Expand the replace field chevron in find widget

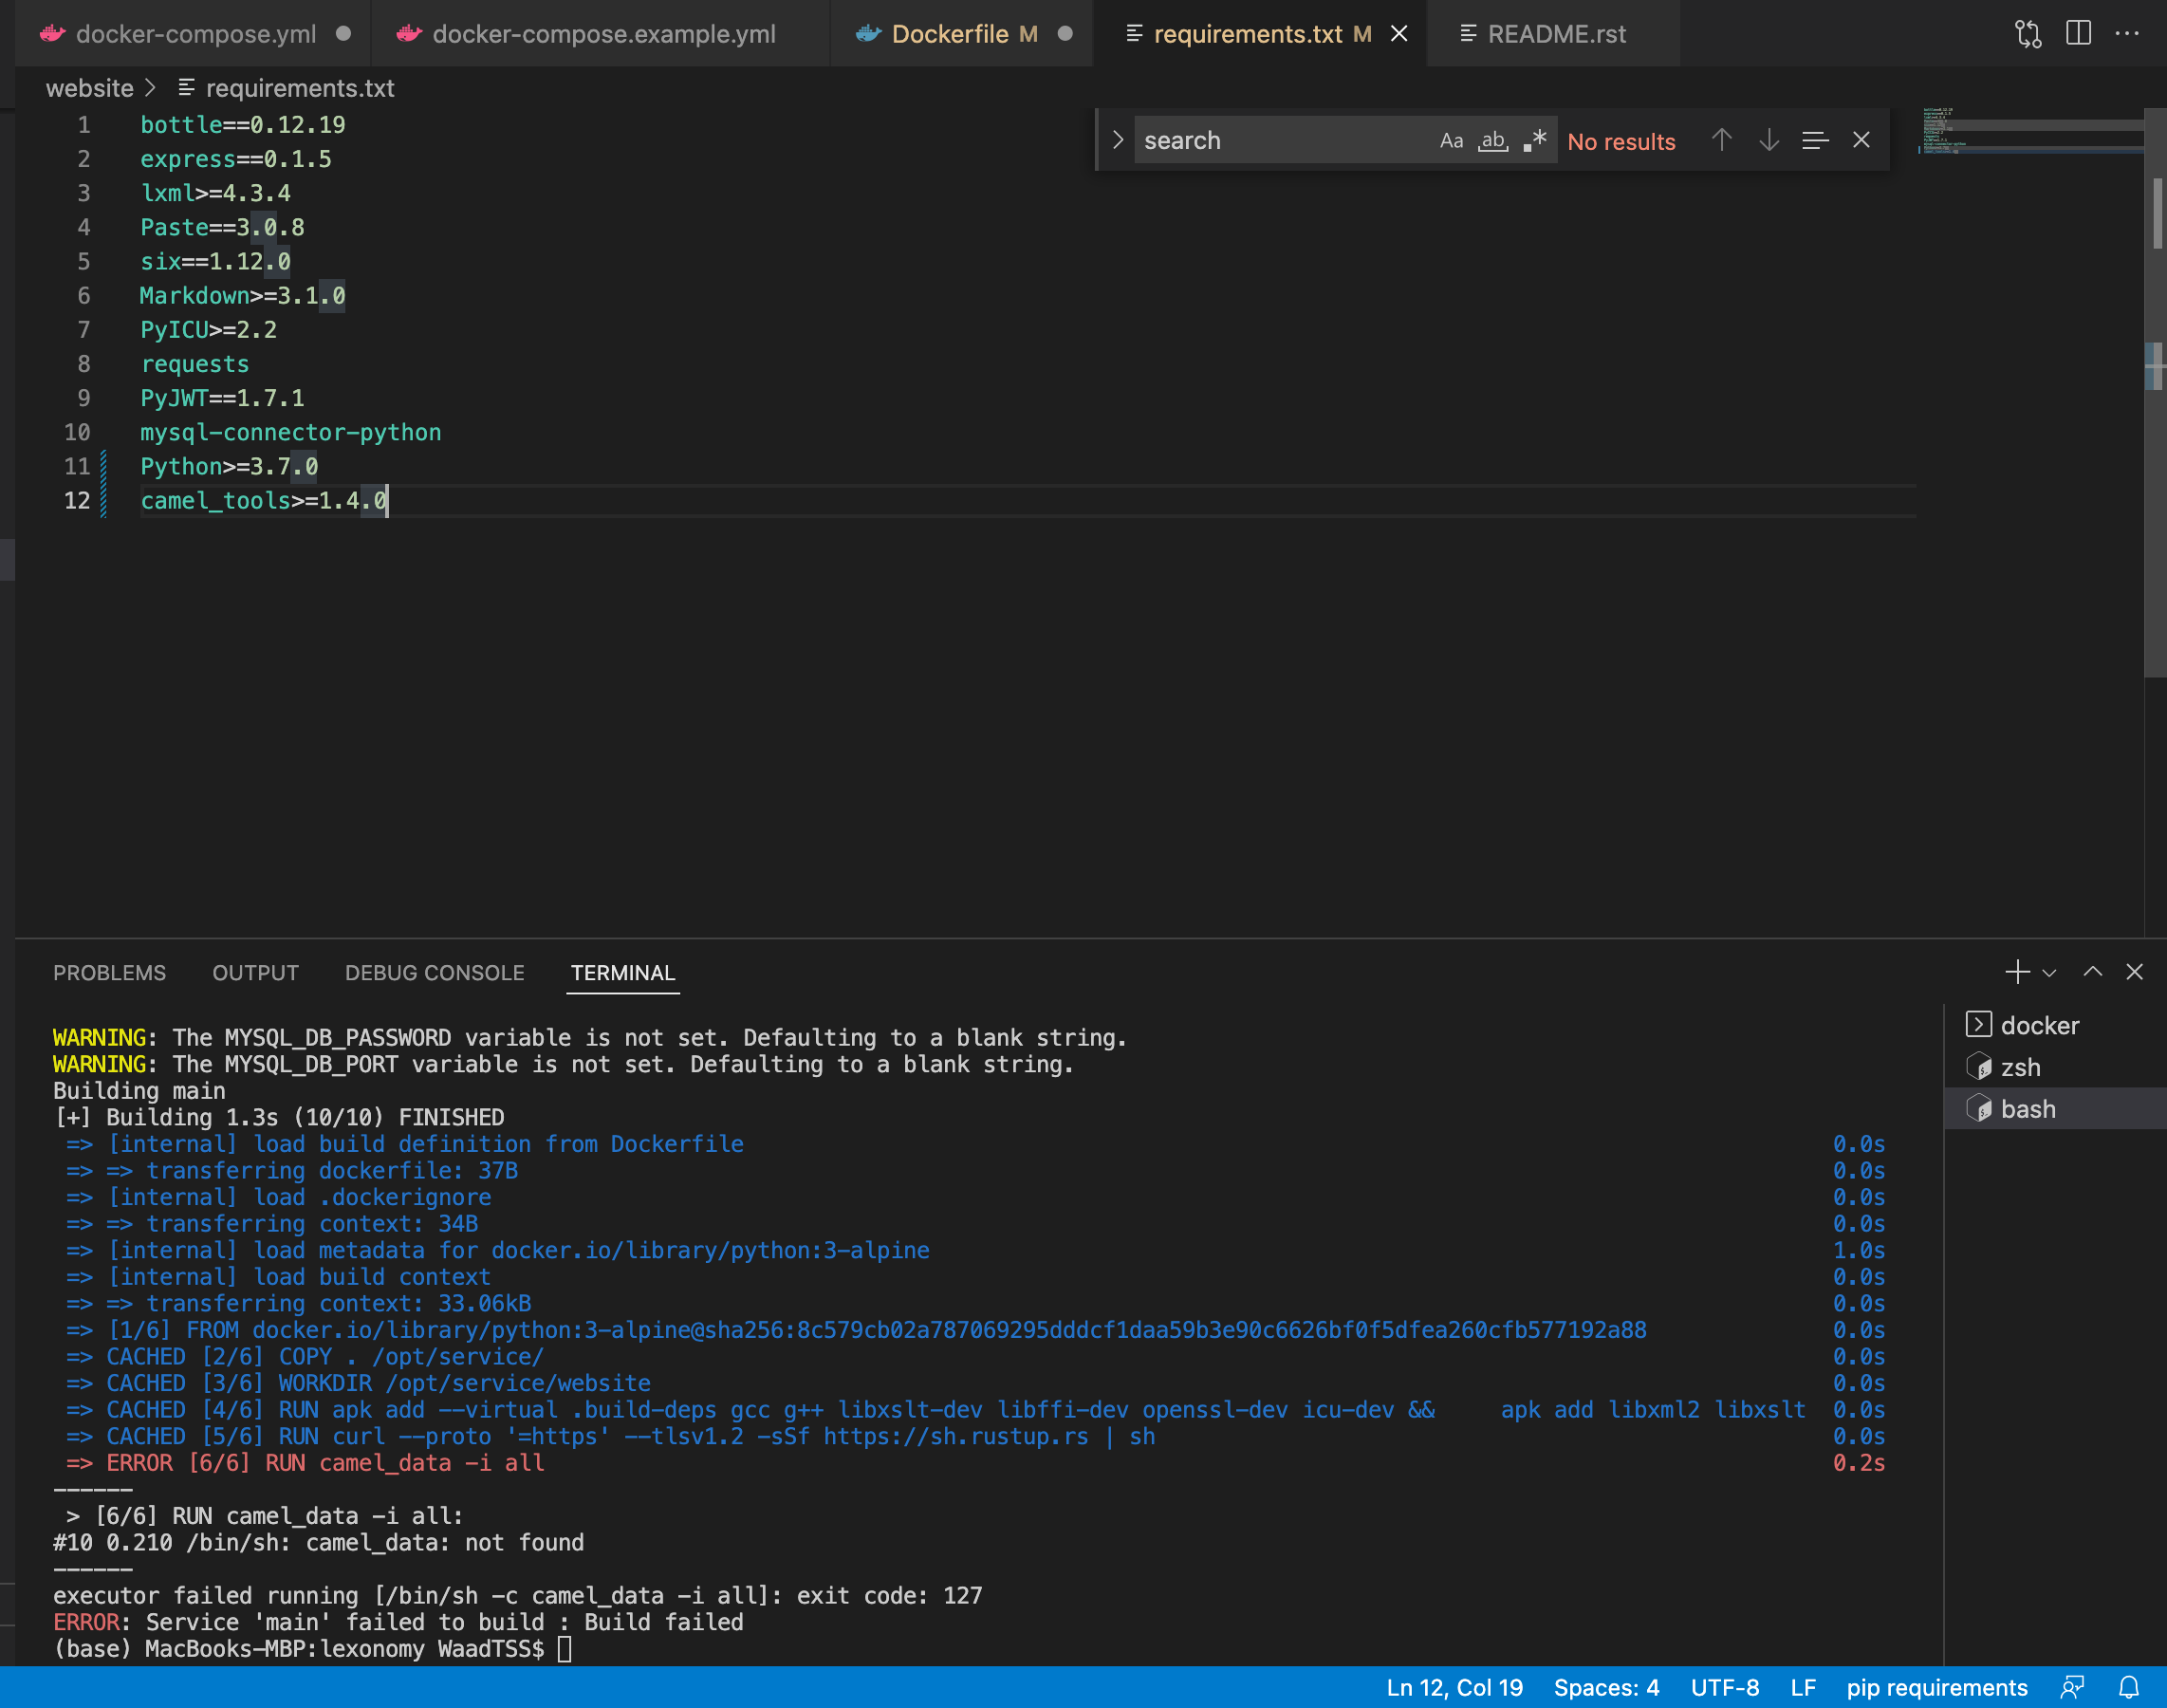tap(1118, 141)
